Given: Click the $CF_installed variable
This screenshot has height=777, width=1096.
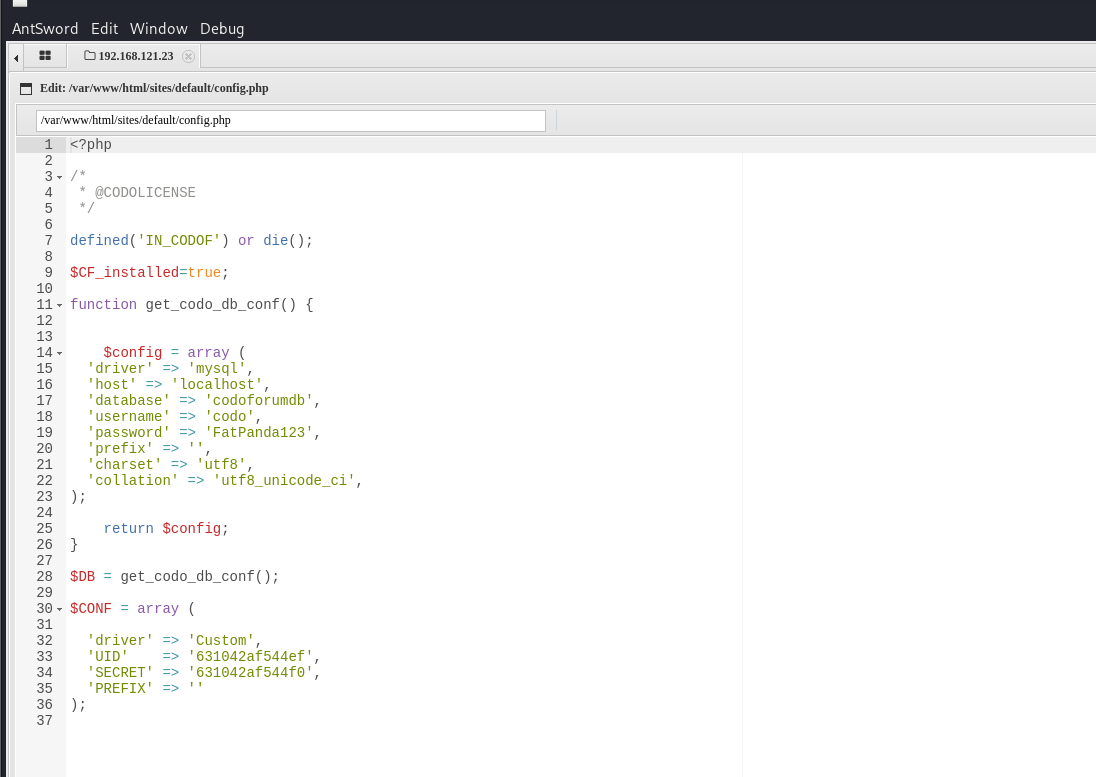Looking at the screenshot, I should coord(124,273).
